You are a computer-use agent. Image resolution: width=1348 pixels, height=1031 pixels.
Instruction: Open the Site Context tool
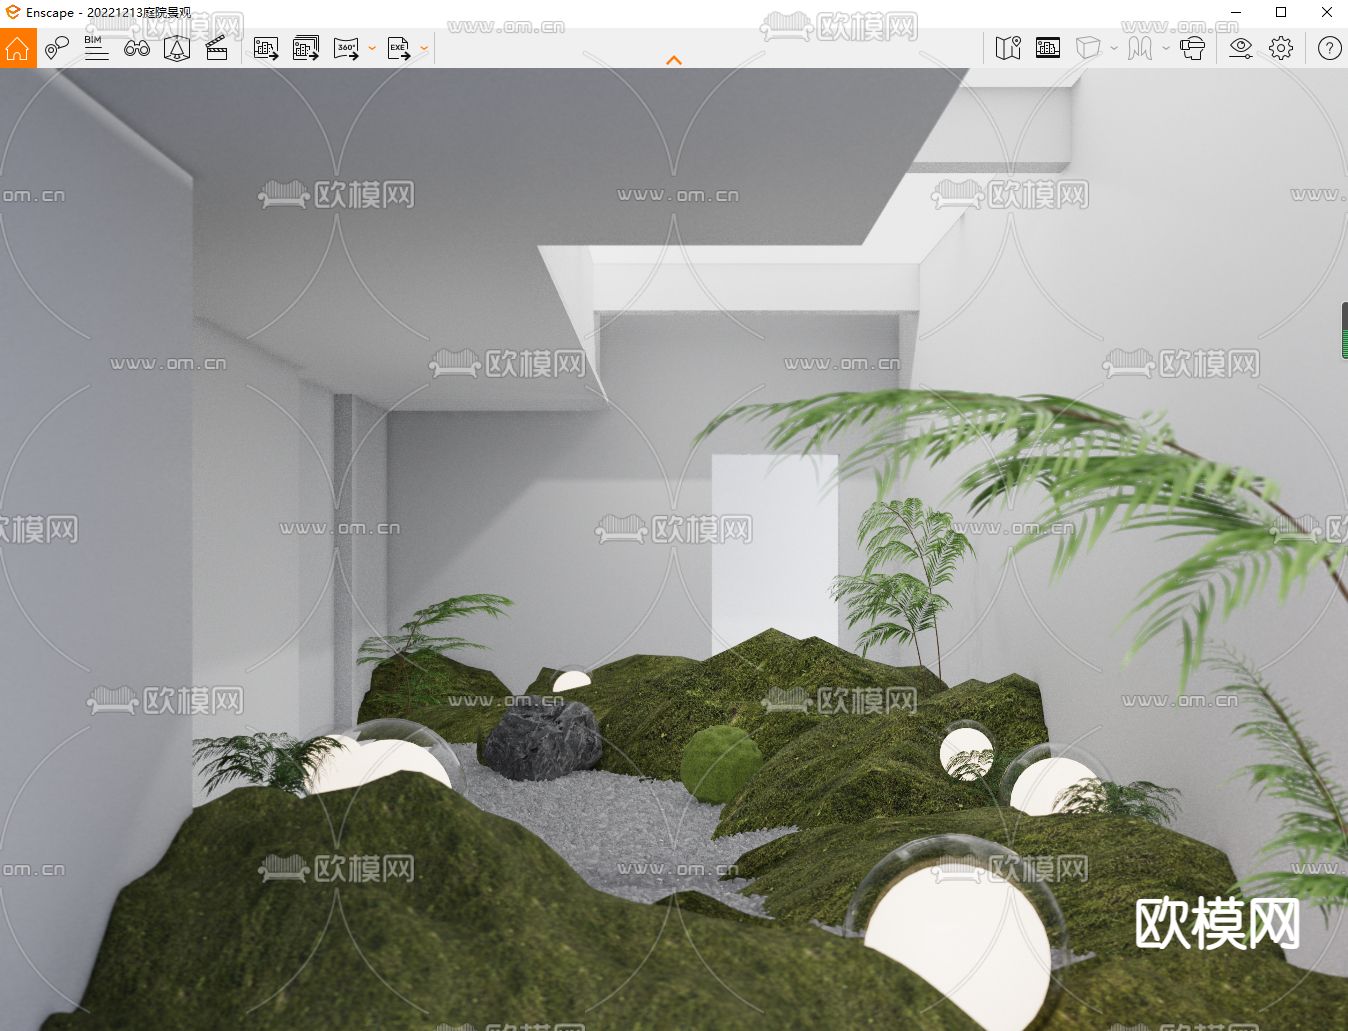[1047, 47]
